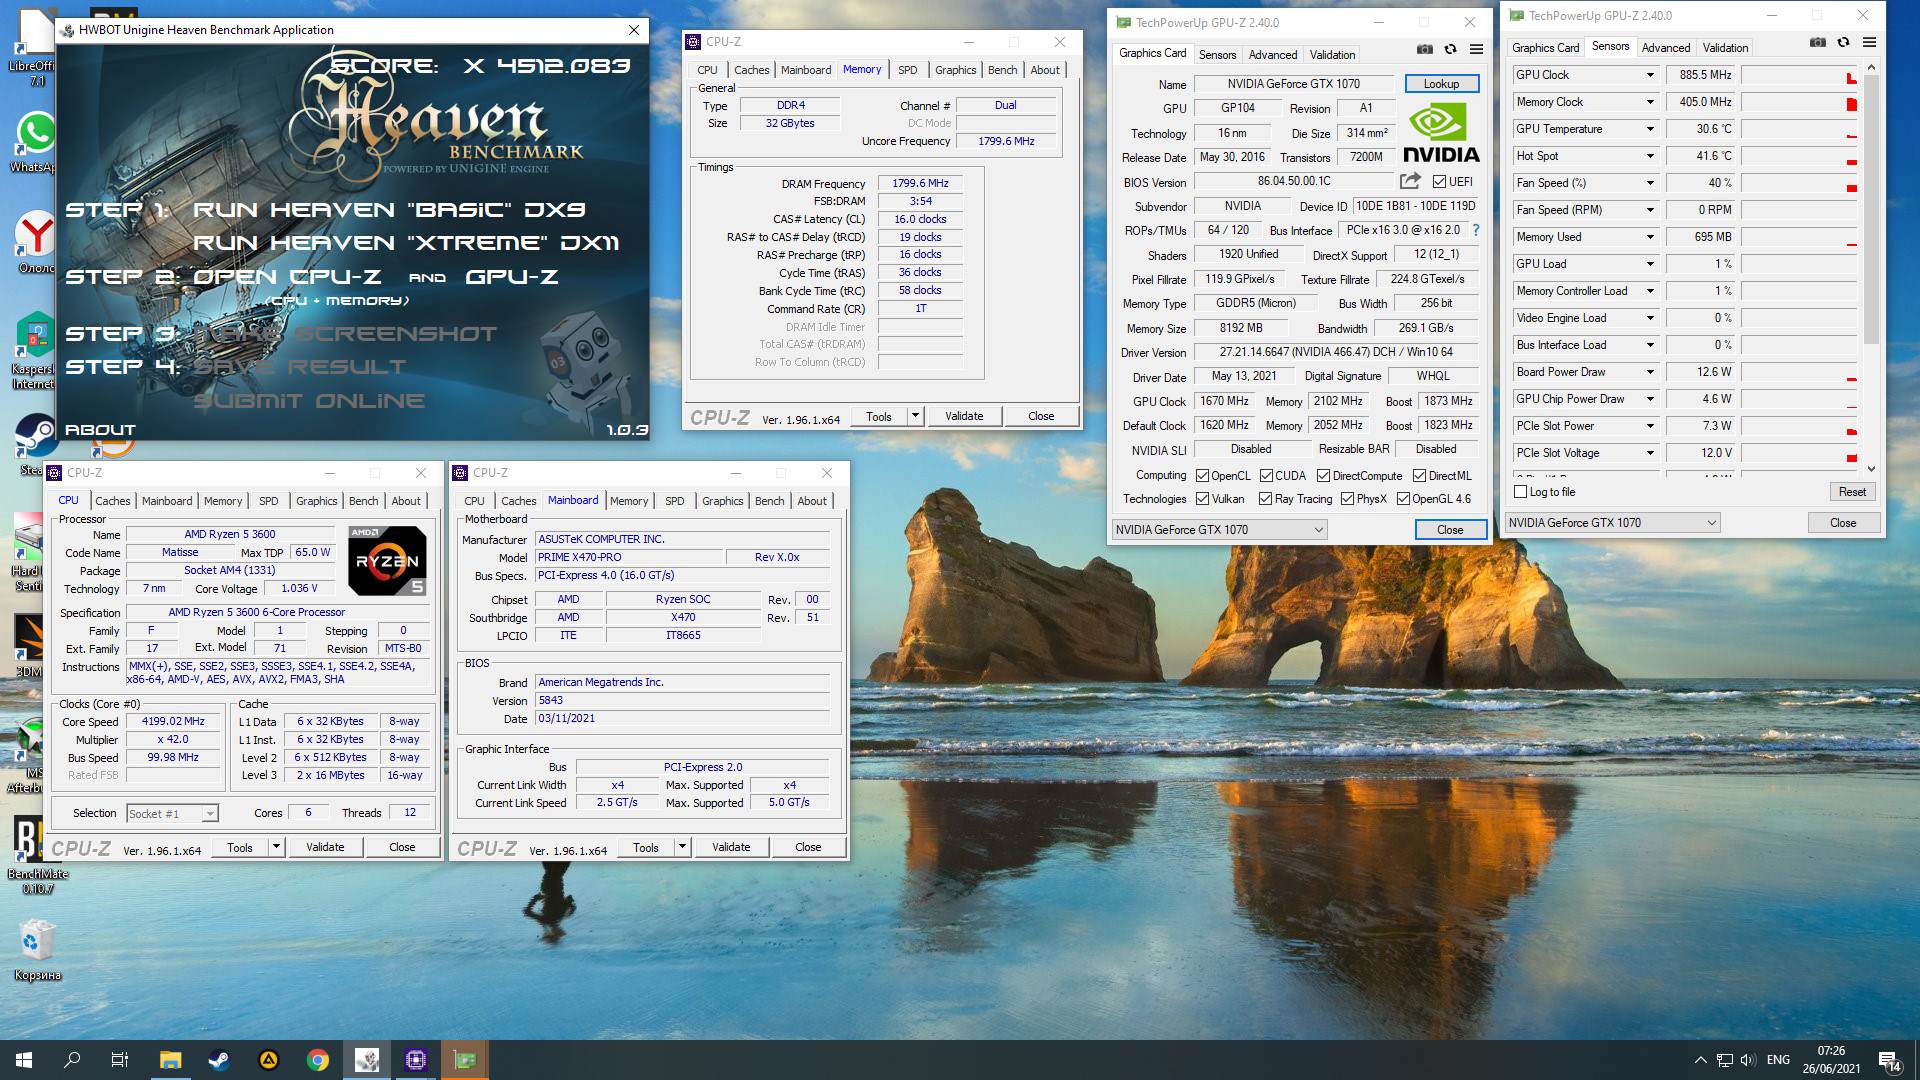The height and width of the screenshot is (1080, 1920).
Task: Click Lookup button in GPU-Z
Action: [x=1441, y=84]
